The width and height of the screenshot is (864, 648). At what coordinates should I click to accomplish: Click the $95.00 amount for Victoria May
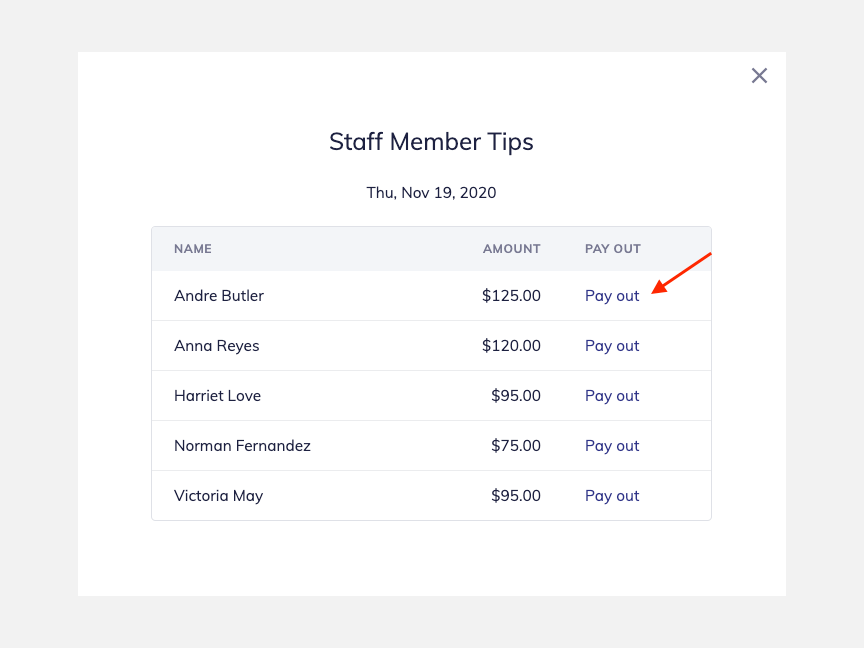(x=516, y=495)
